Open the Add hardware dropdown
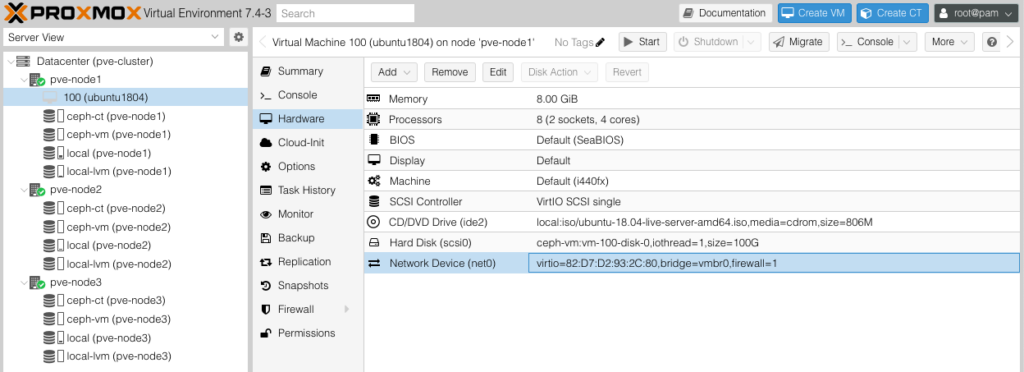 point(394,72)
